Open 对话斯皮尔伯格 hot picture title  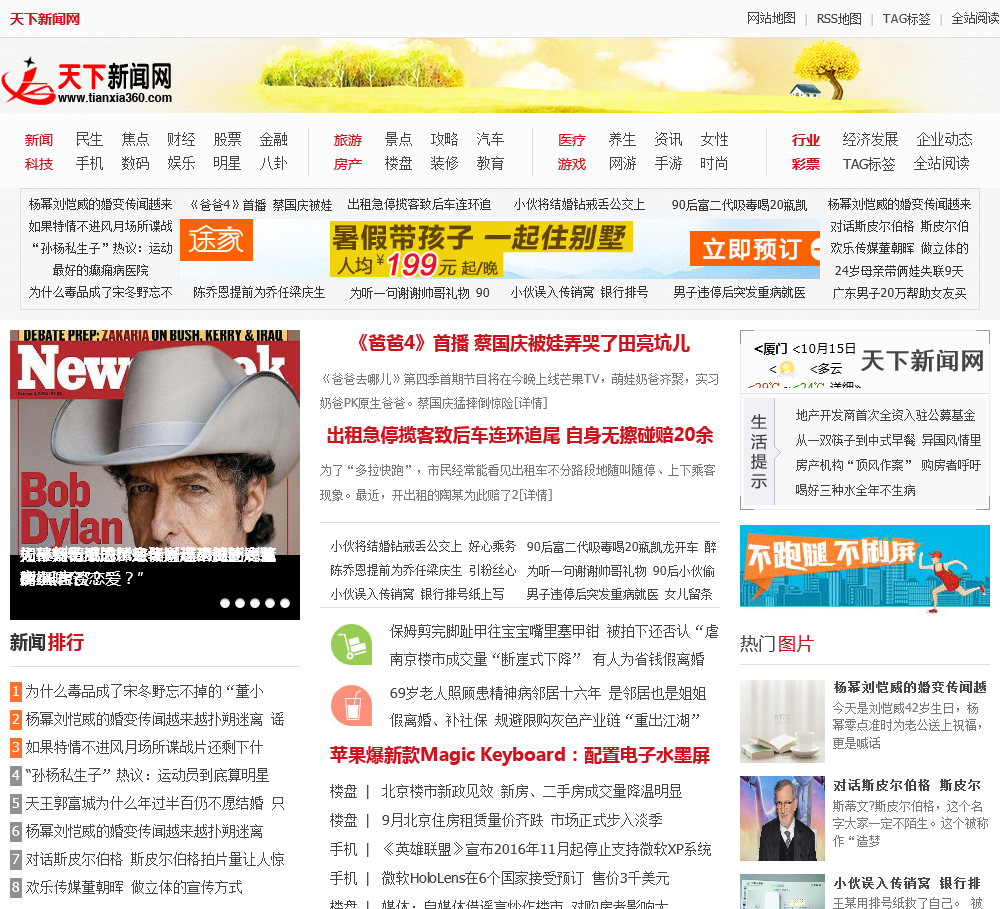907,785
